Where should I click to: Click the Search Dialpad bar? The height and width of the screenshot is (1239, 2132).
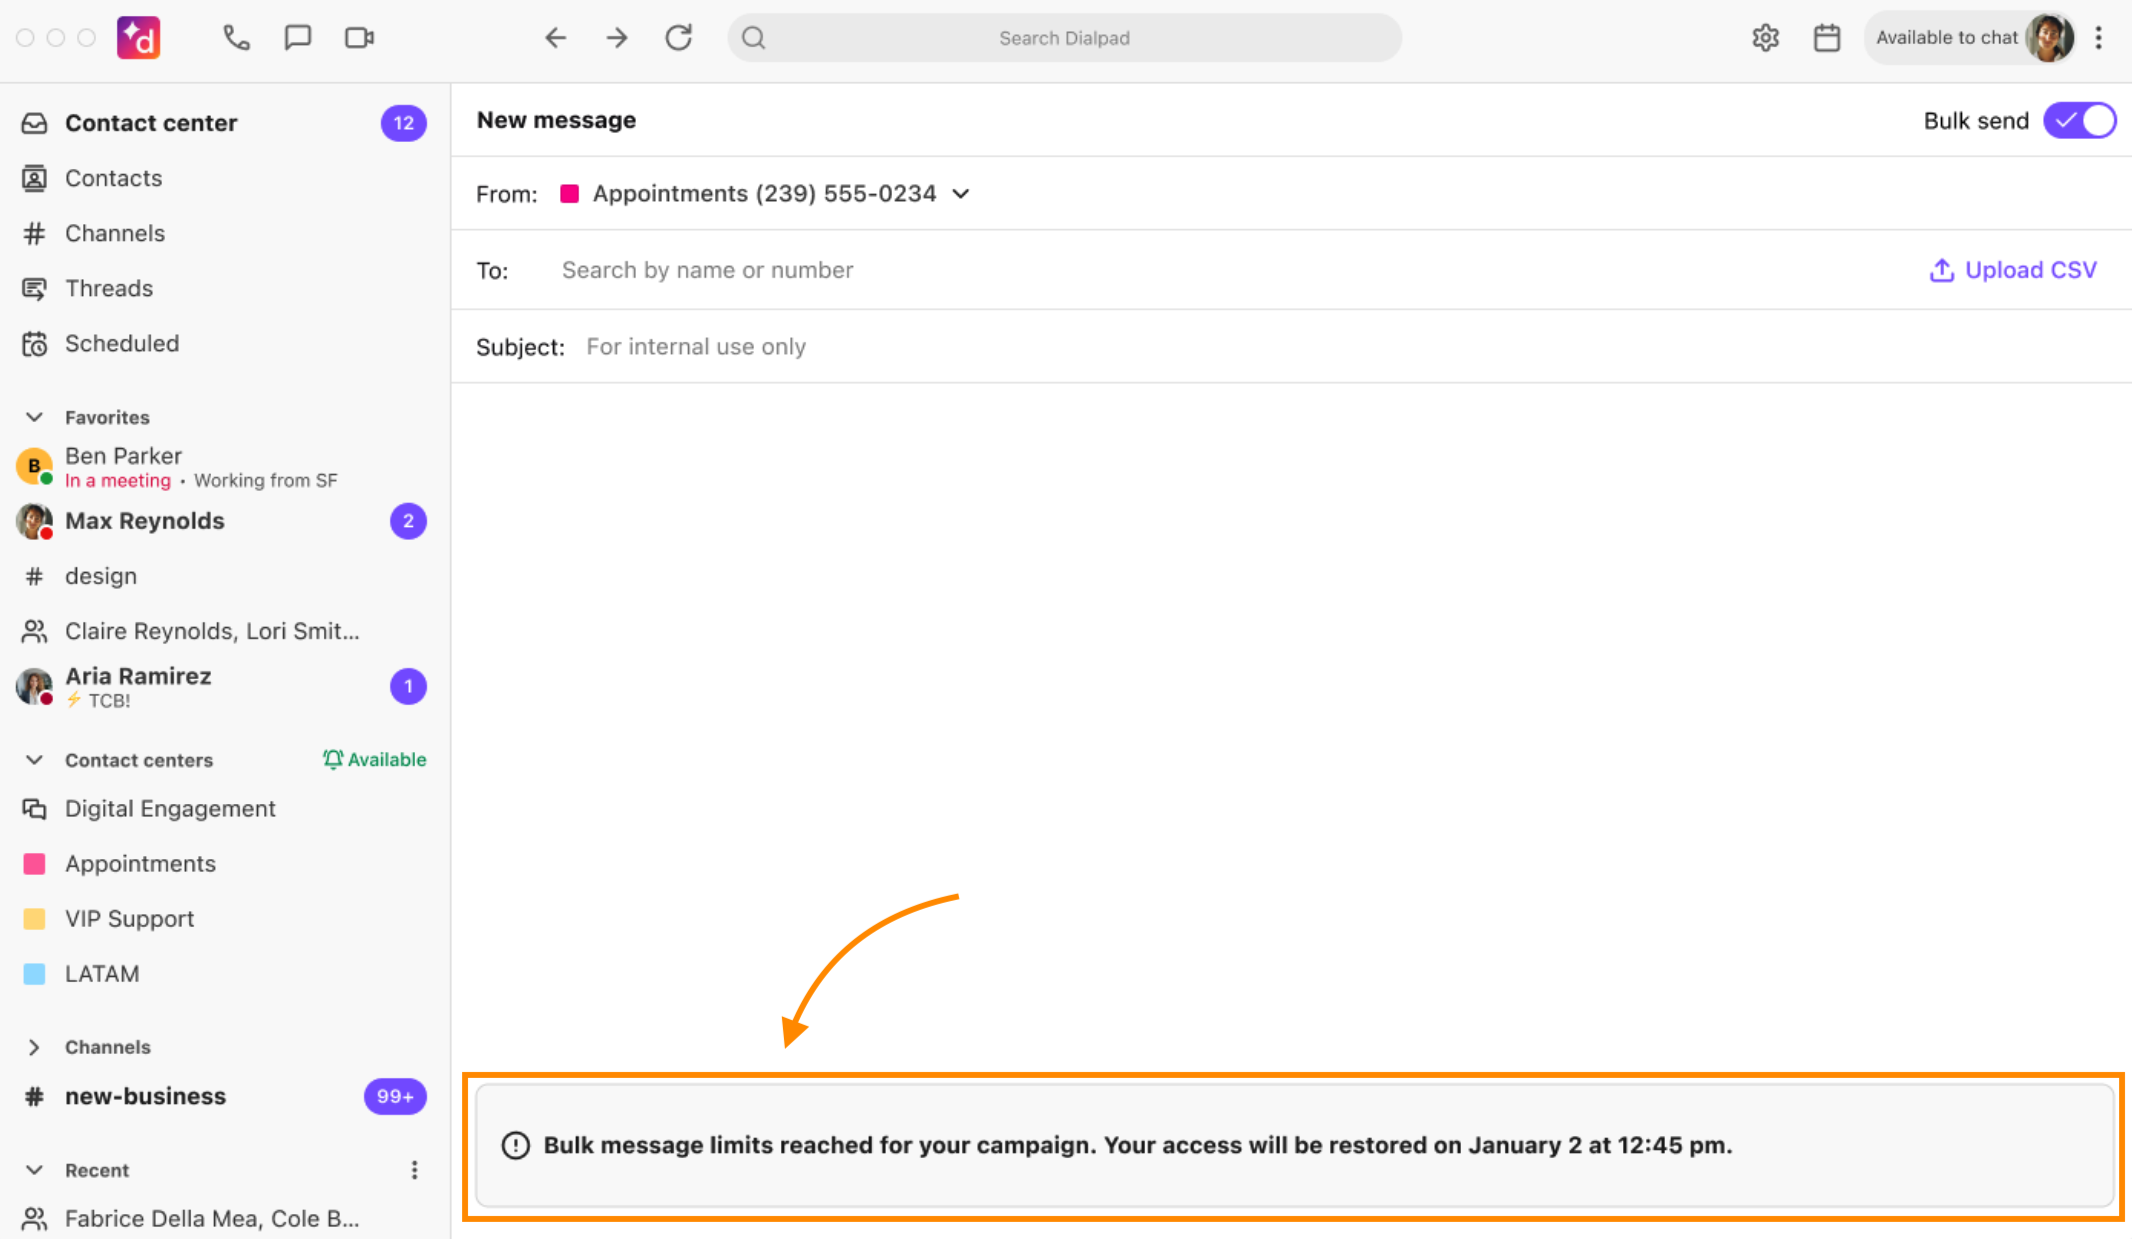click(1064, 38)
